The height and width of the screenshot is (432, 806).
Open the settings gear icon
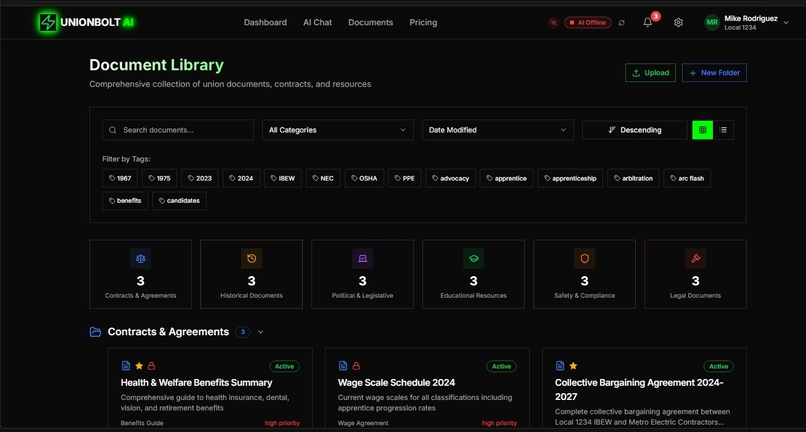[679, 23]
